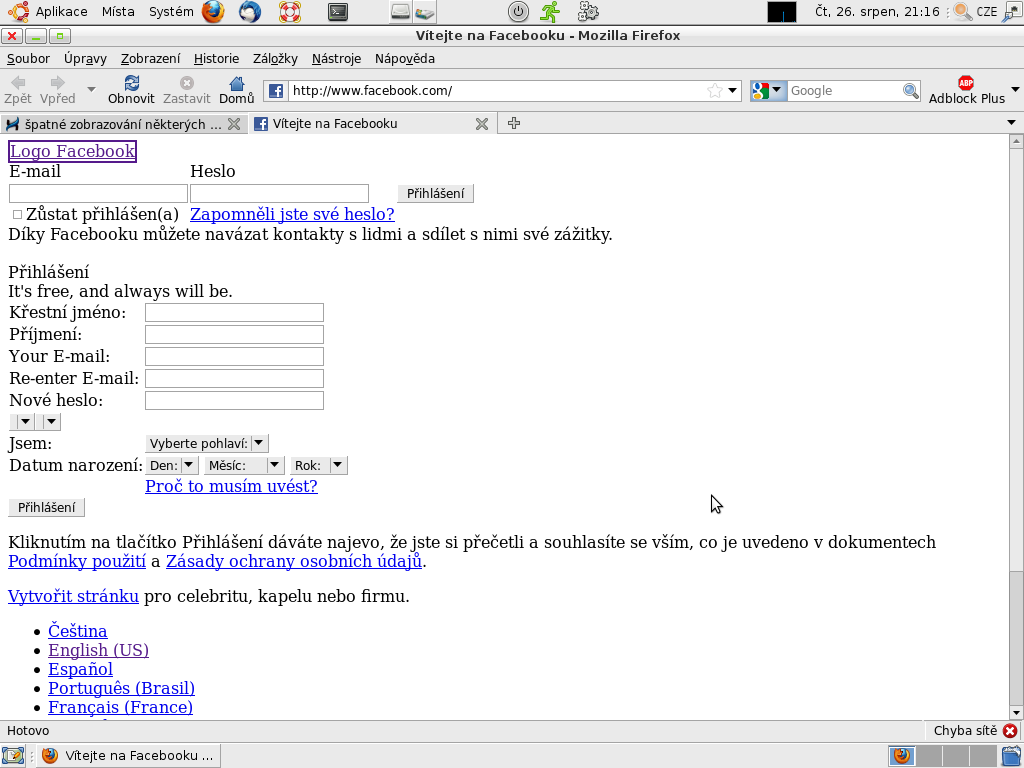Screen dimensions: 1024x768
Task: Open the Měsíc birth month dropdown
Action: (244, 466)
